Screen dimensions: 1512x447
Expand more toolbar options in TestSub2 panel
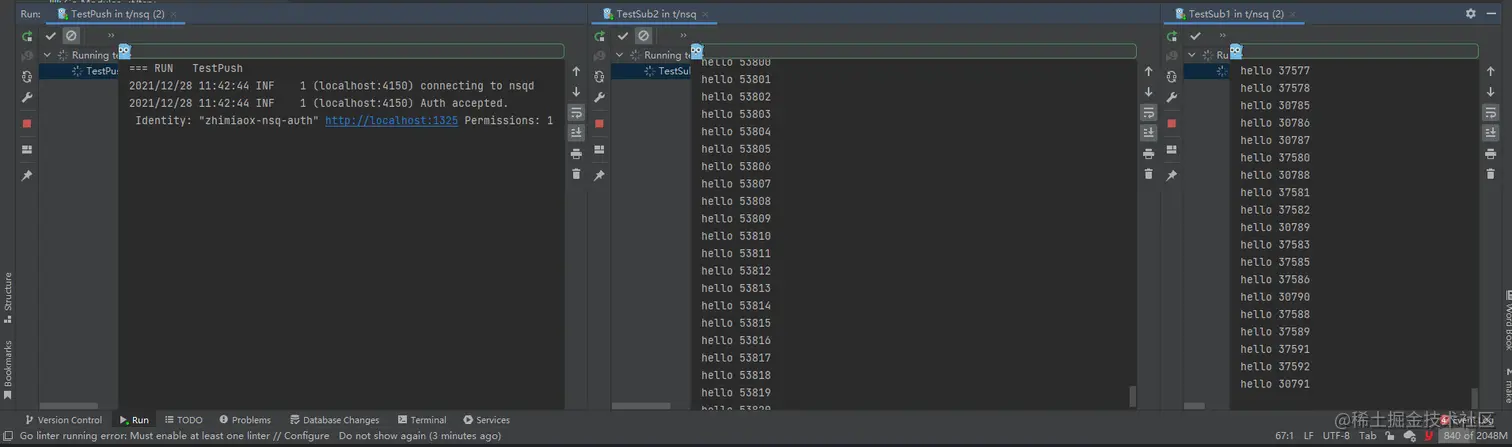click(x=683, y=36)
